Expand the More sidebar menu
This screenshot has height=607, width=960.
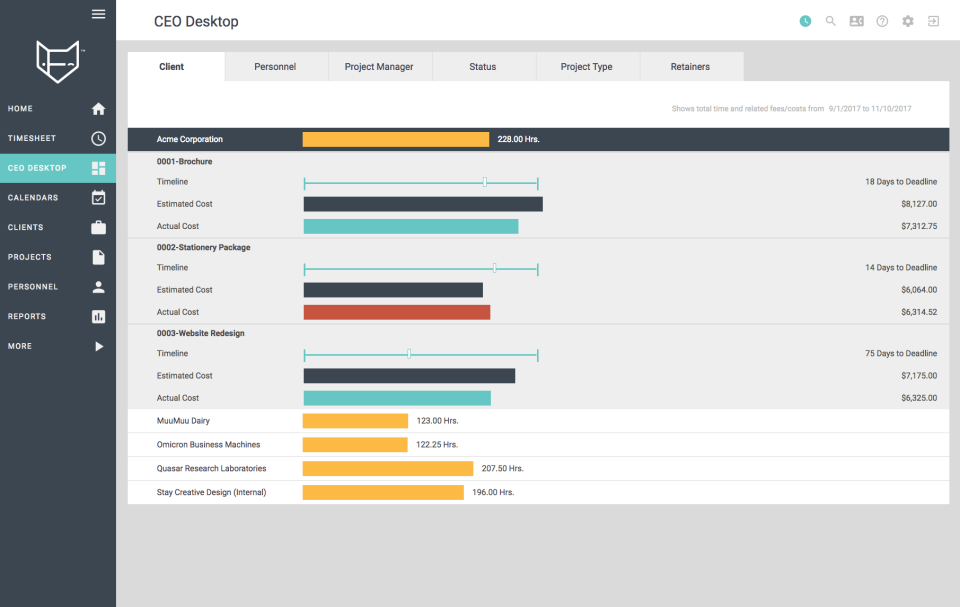click(x=57, y=346)
